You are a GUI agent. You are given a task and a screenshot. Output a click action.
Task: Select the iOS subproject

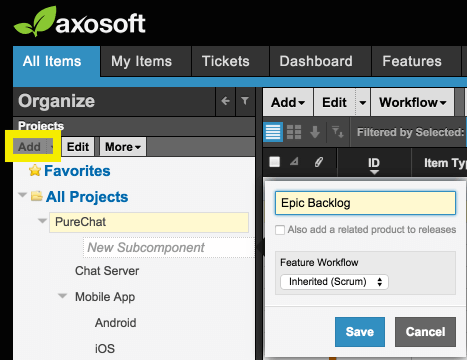pos(105,349)
